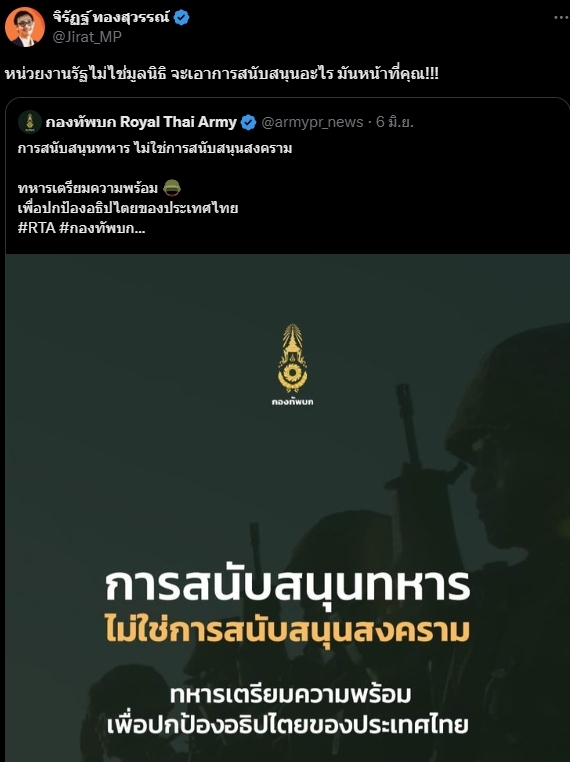570x762 pixels.
Task: Open the three-dot more options menu
Action: [561, 17]
